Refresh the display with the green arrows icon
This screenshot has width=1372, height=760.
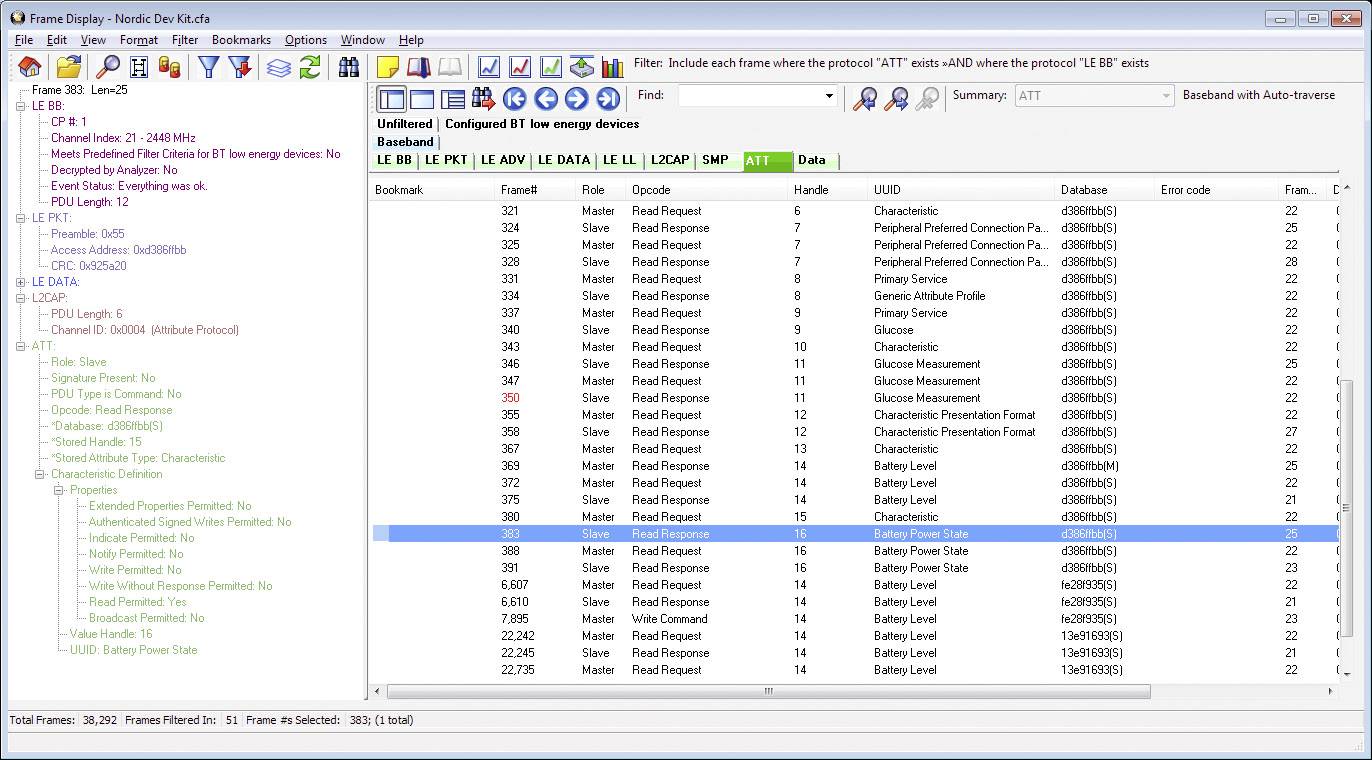[x=311, y=66]
